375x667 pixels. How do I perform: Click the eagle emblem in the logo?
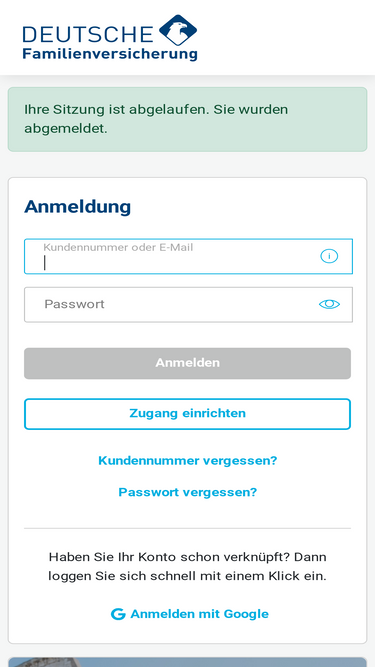click(178, 30)
